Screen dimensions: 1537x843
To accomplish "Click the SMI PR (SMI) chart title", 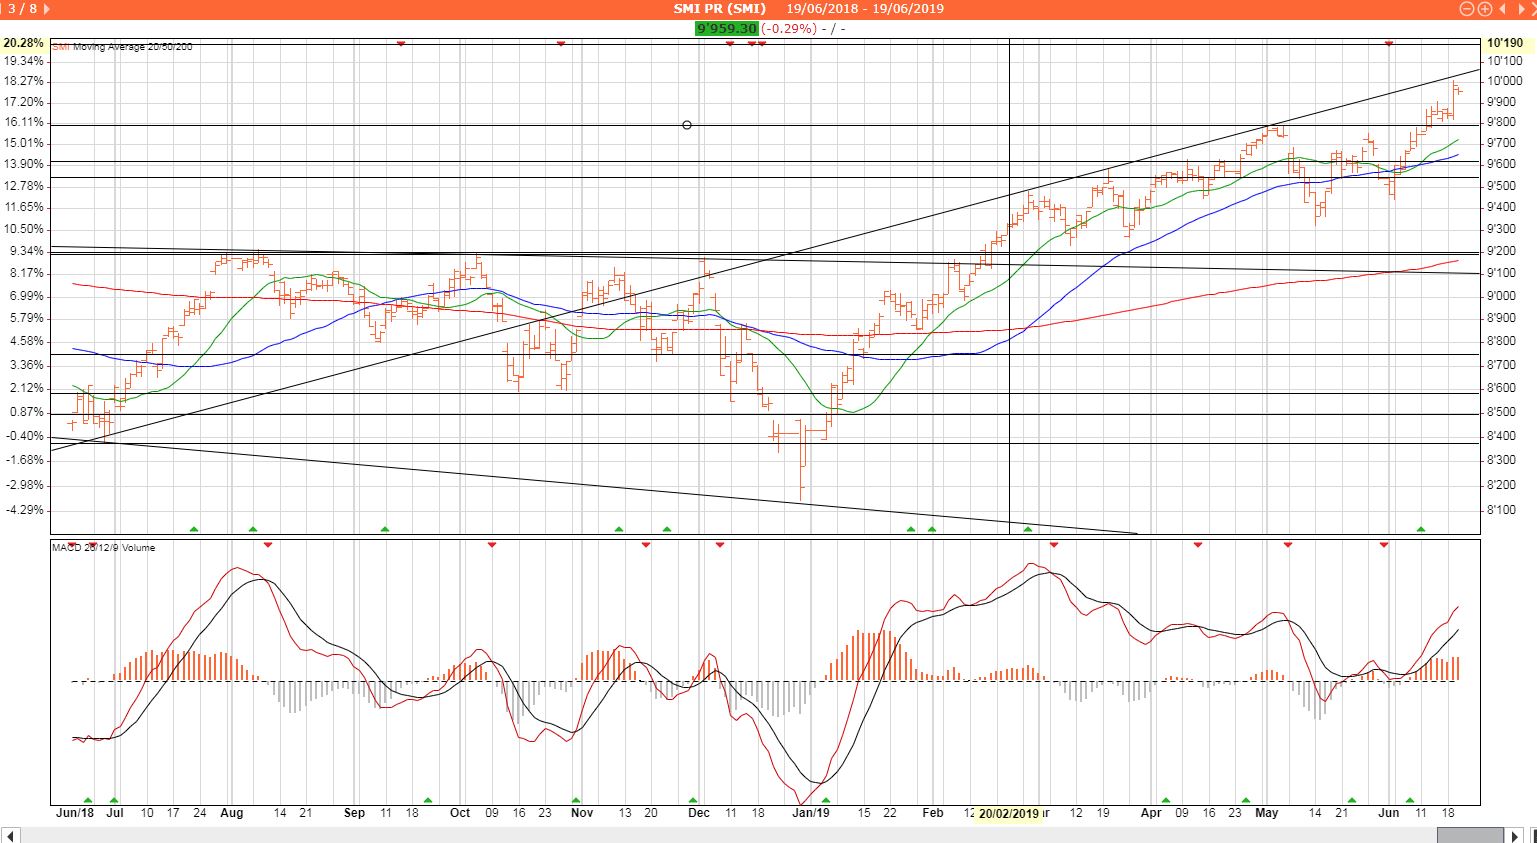I will pos(719,9).
